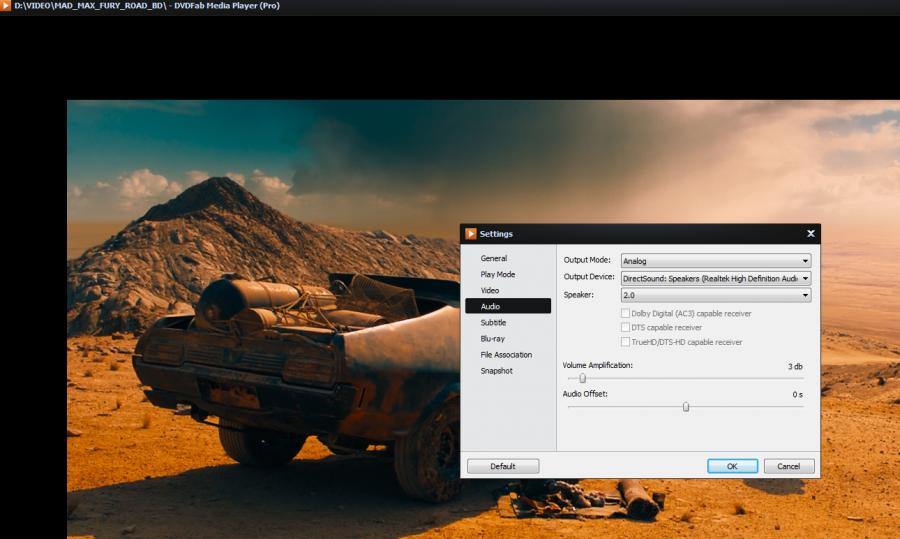The height and width of the screenshot is (539, 900).
Task: Expand the Output Mode dropdown
Action: [716, 261]
